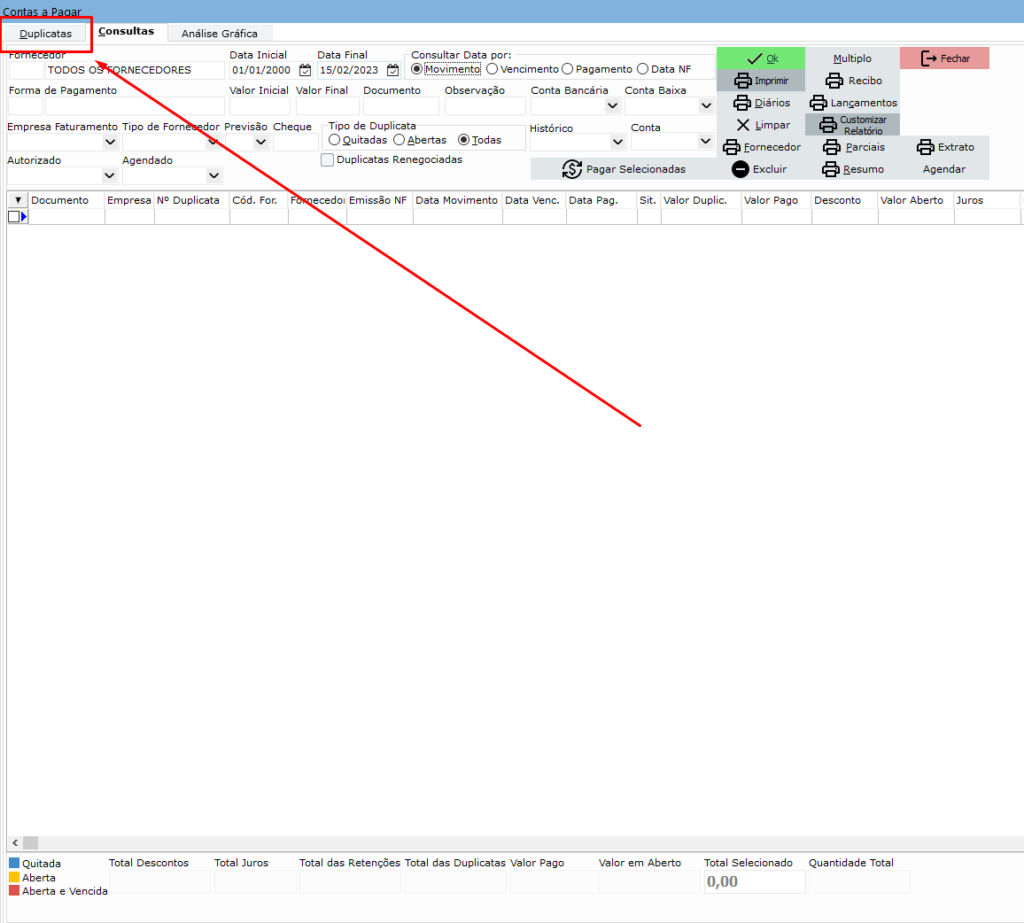This screenshot has width=1024, height=923.
Task: Select Vencimento date radio option
Action: (492, 69)
